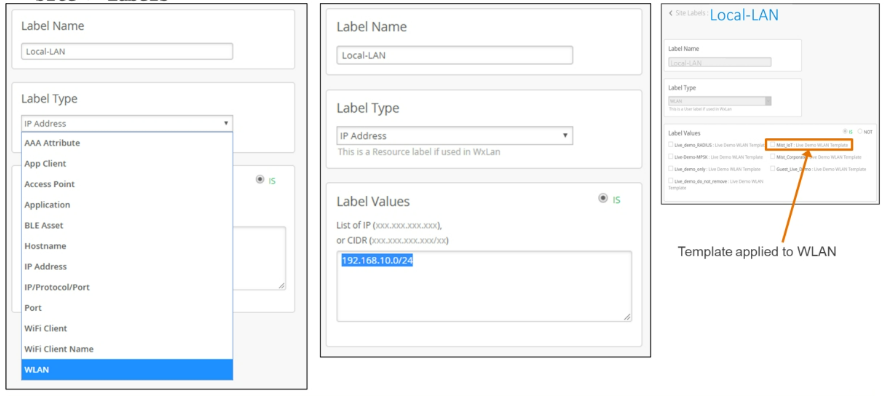Screen dimensions: 891x396
Task: Click the Site Labels breadcrumb link
Action: (690, 13)
